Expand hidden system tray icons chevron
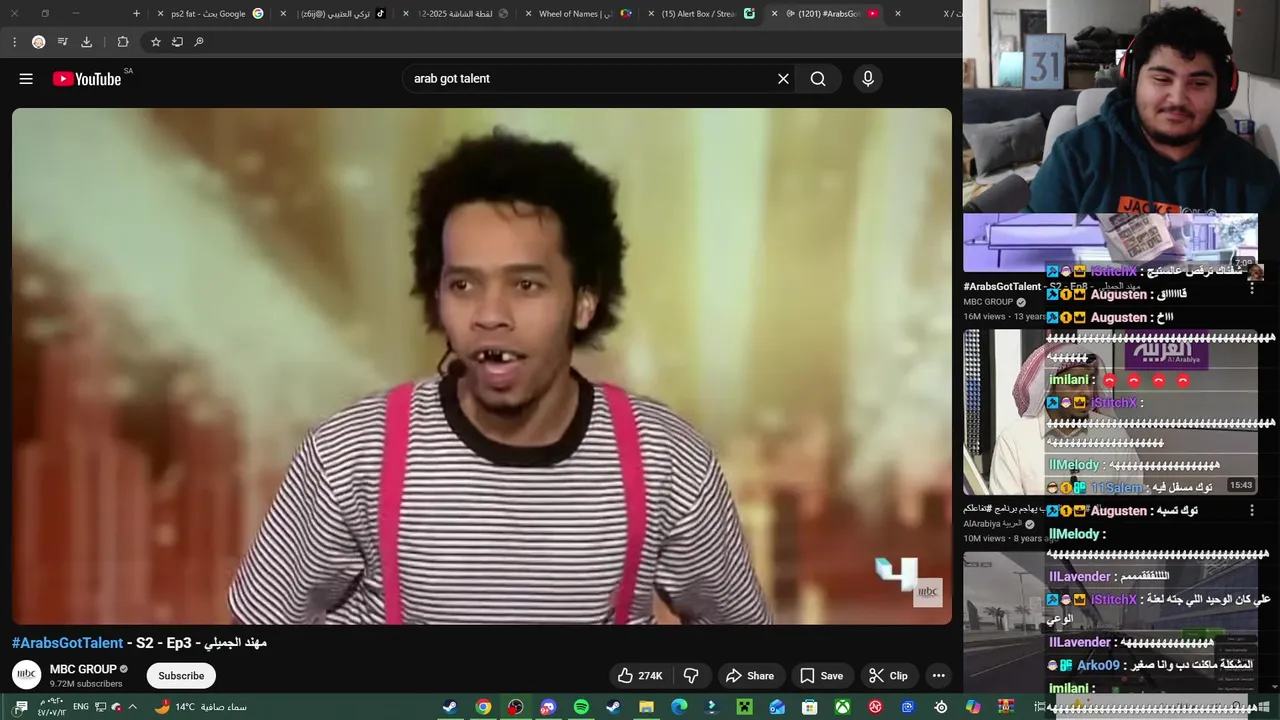 tap(132, 707)
